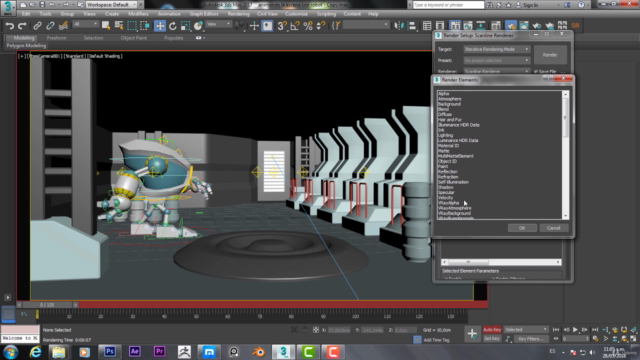Open the Graph Editors menu
640x360 pixels.
click(x=204, y=14)
